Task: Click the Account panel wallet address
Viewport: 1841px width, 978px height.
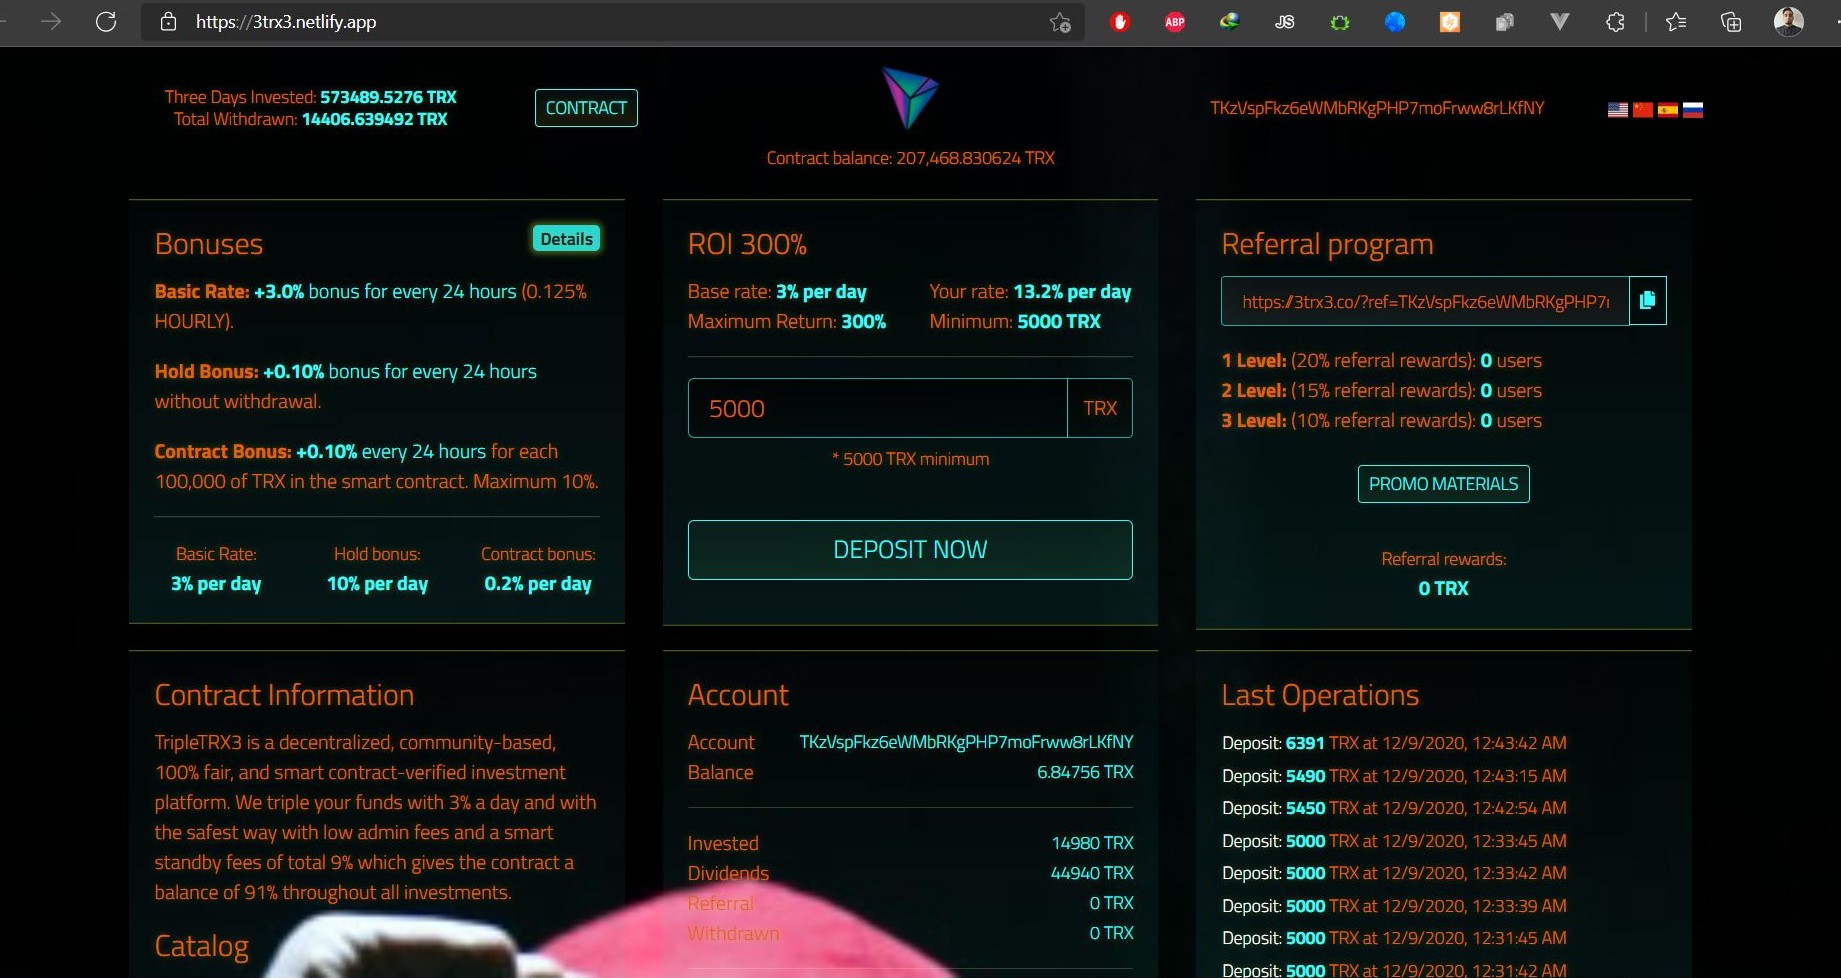Action: [966, 742]
